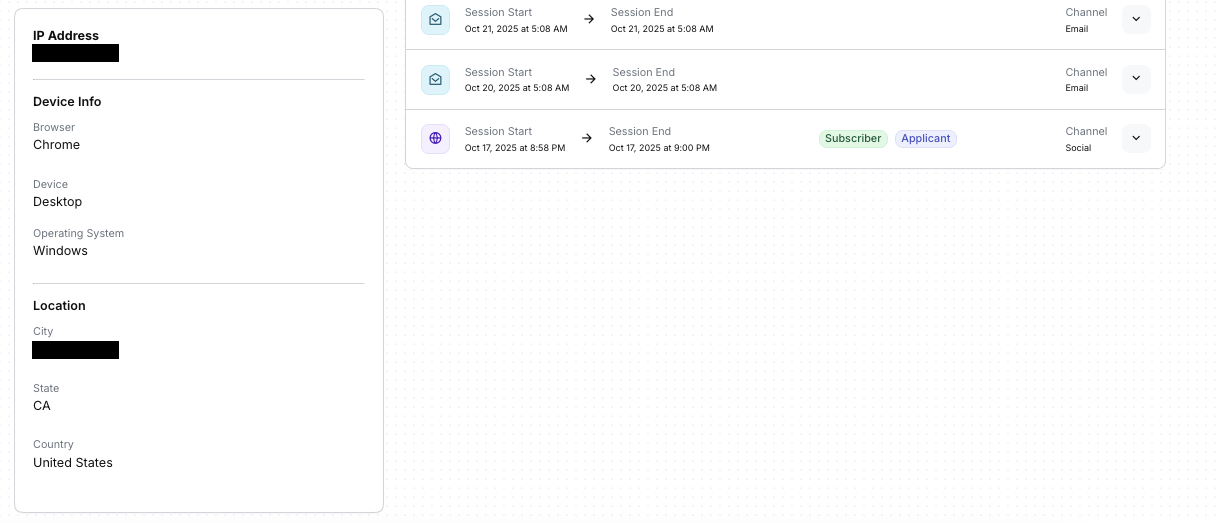
Task: Expand the Oct 20 email session row
Action: click(1135, 80)
